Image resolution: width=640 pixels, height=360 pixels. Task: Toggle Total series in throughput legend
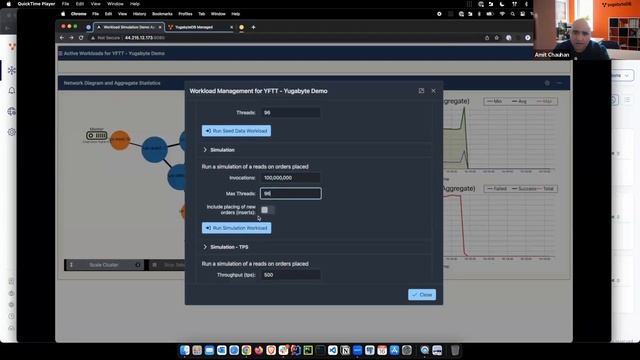545,189
